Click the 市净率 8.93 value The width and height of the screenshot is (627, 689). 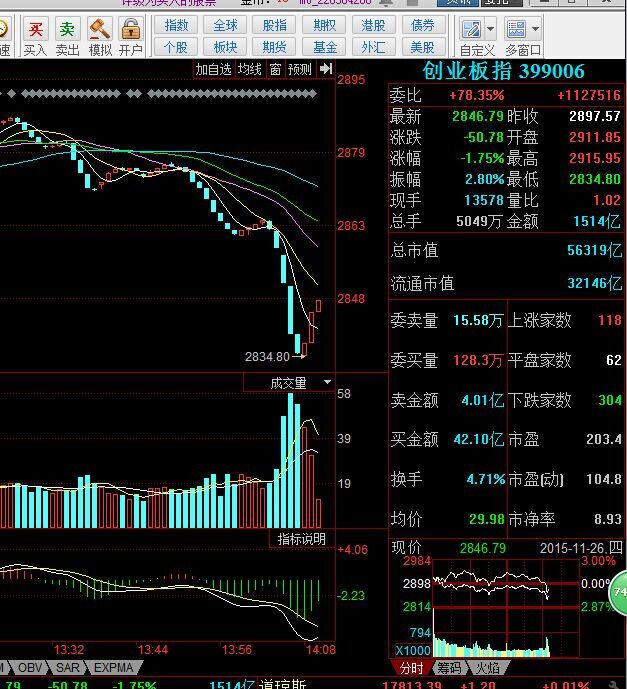pos(608,519)
